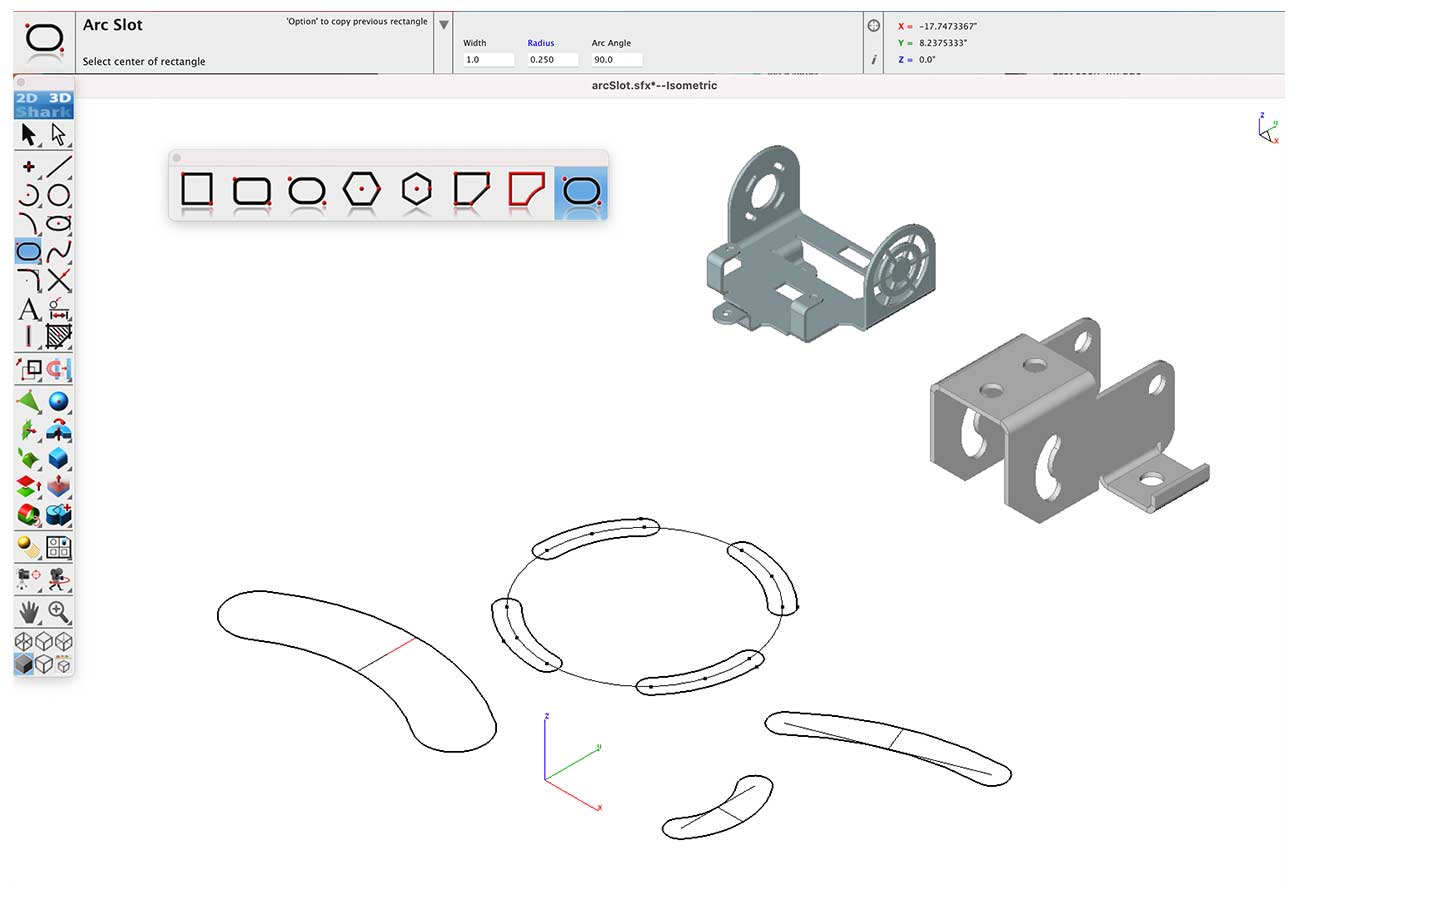Select the Text tool
The image size is (1440, 900).
pyautogui.click(x=28, y=310)
